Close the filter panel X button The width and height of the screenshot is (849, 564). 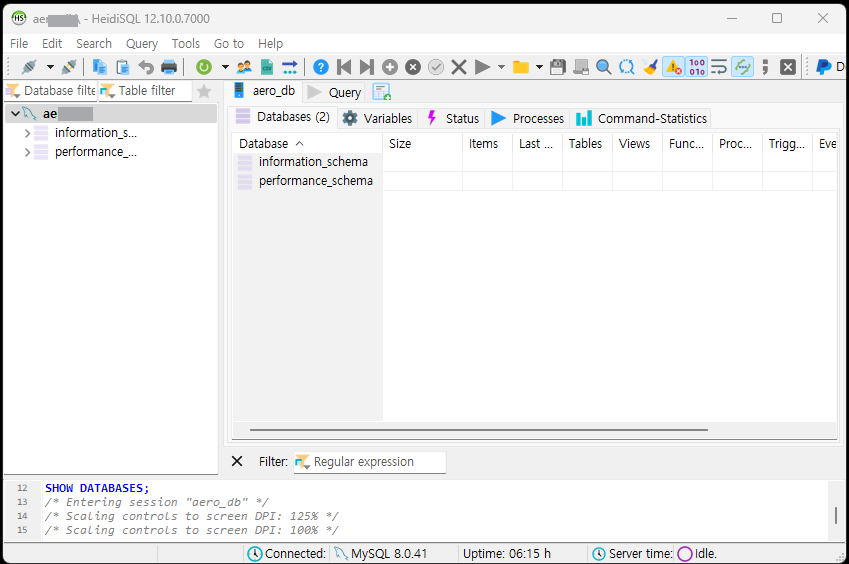coord(237,461)
